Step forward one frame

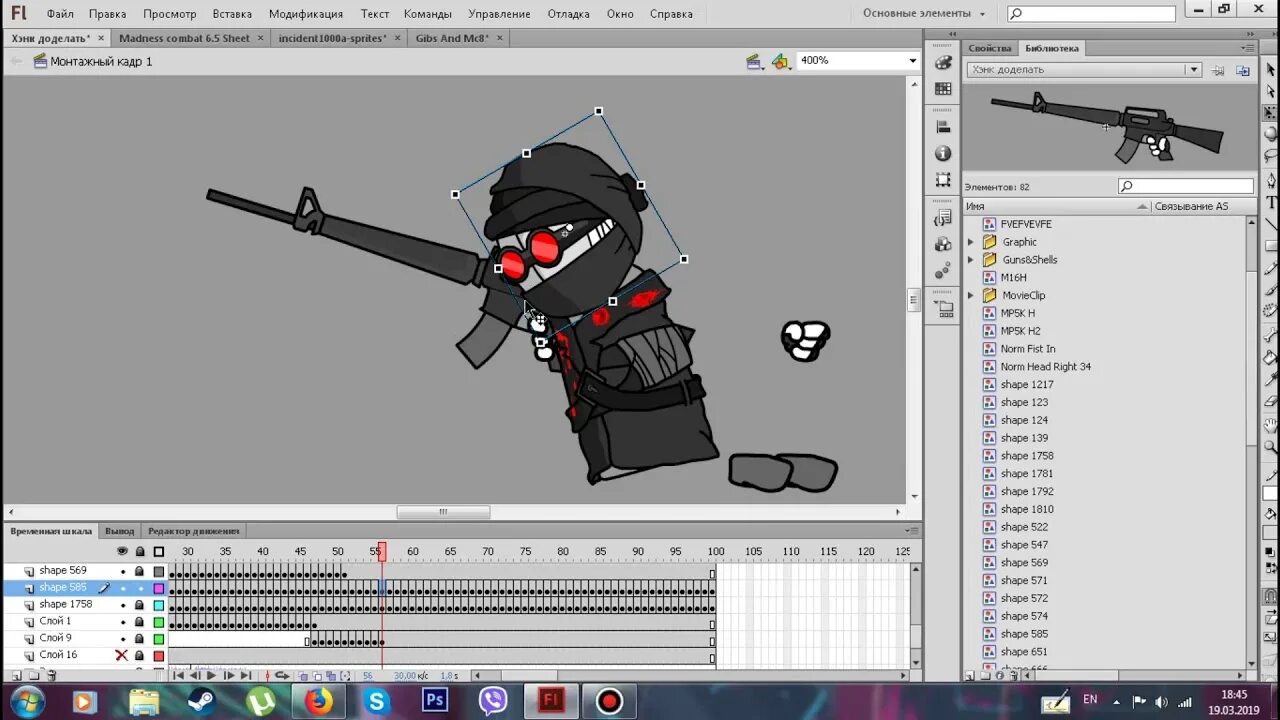tap(228, 676)
